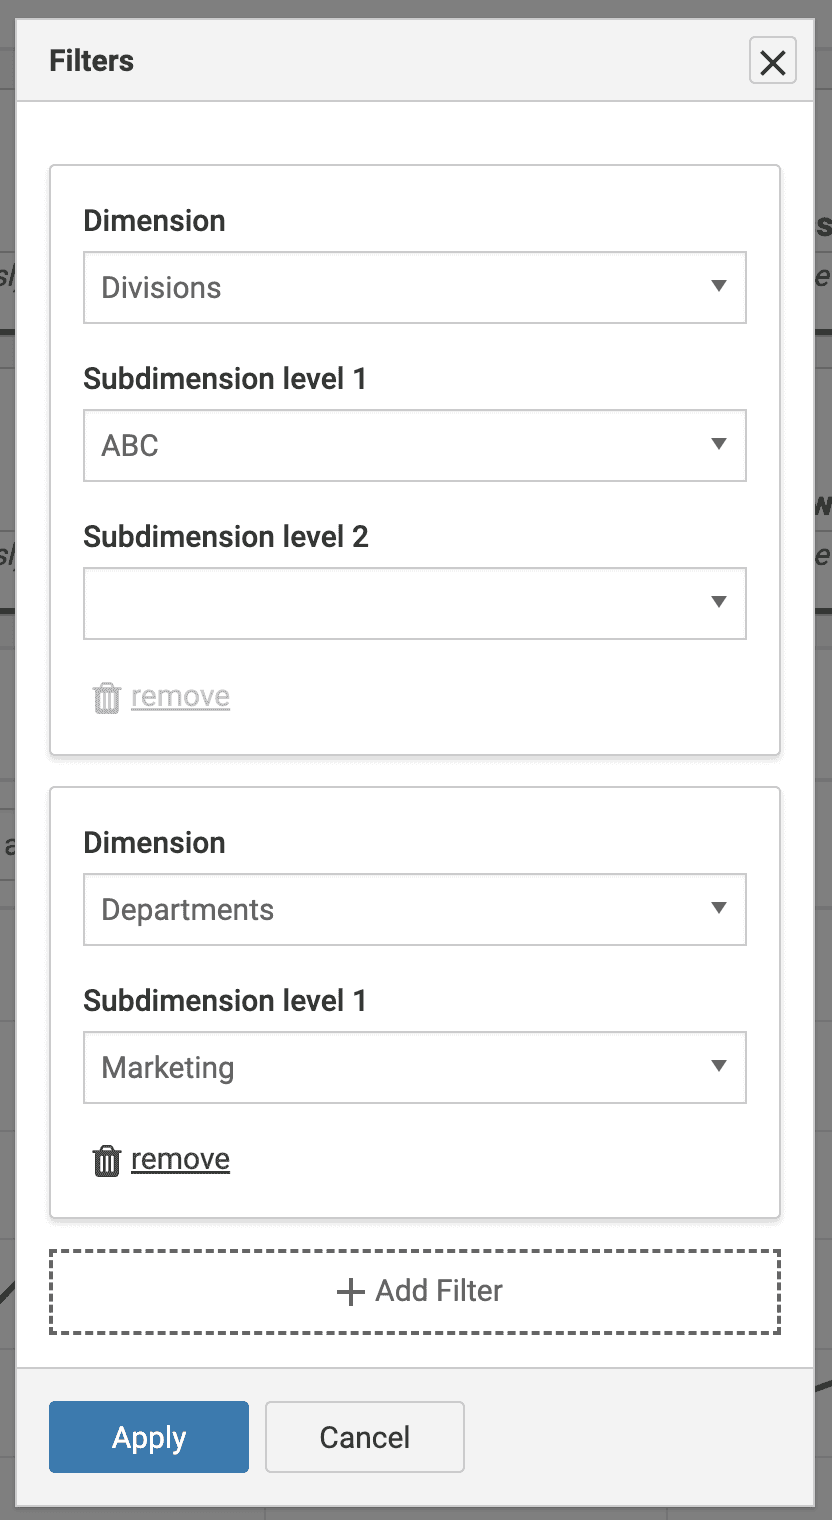Apply the configured filters
This screenshot has width=832, height=1520.
(148, 1437)
